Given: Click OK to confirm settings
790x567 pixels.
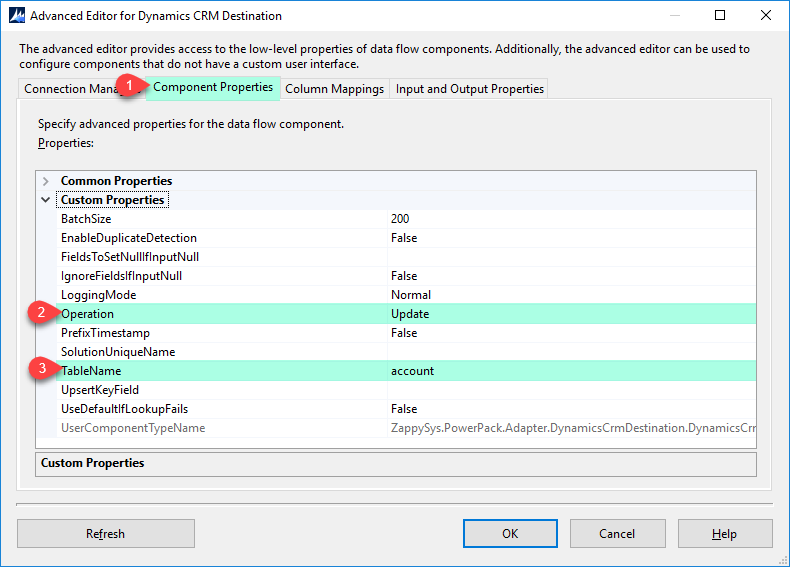Looking at the screenshot, I should pos(510,534).
